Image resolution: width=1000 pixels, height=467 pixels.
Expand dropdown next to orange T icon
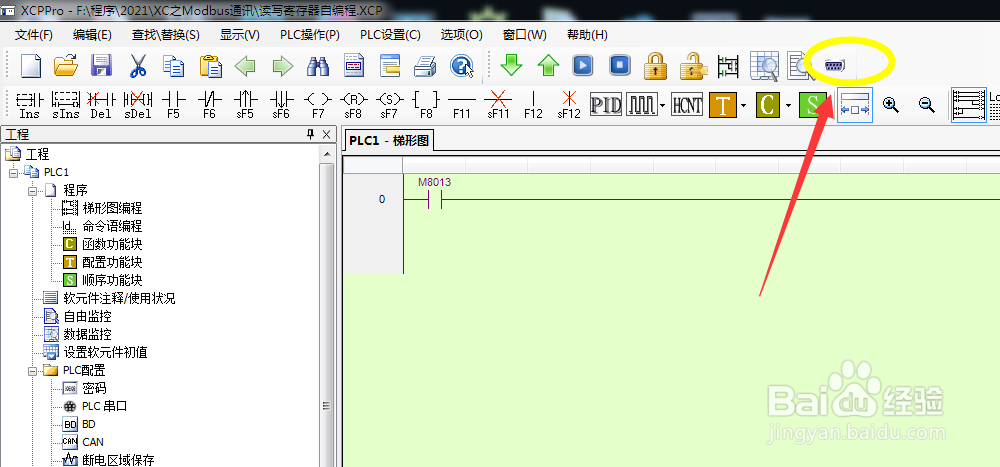pyautogui.click(x=744, y=105)
